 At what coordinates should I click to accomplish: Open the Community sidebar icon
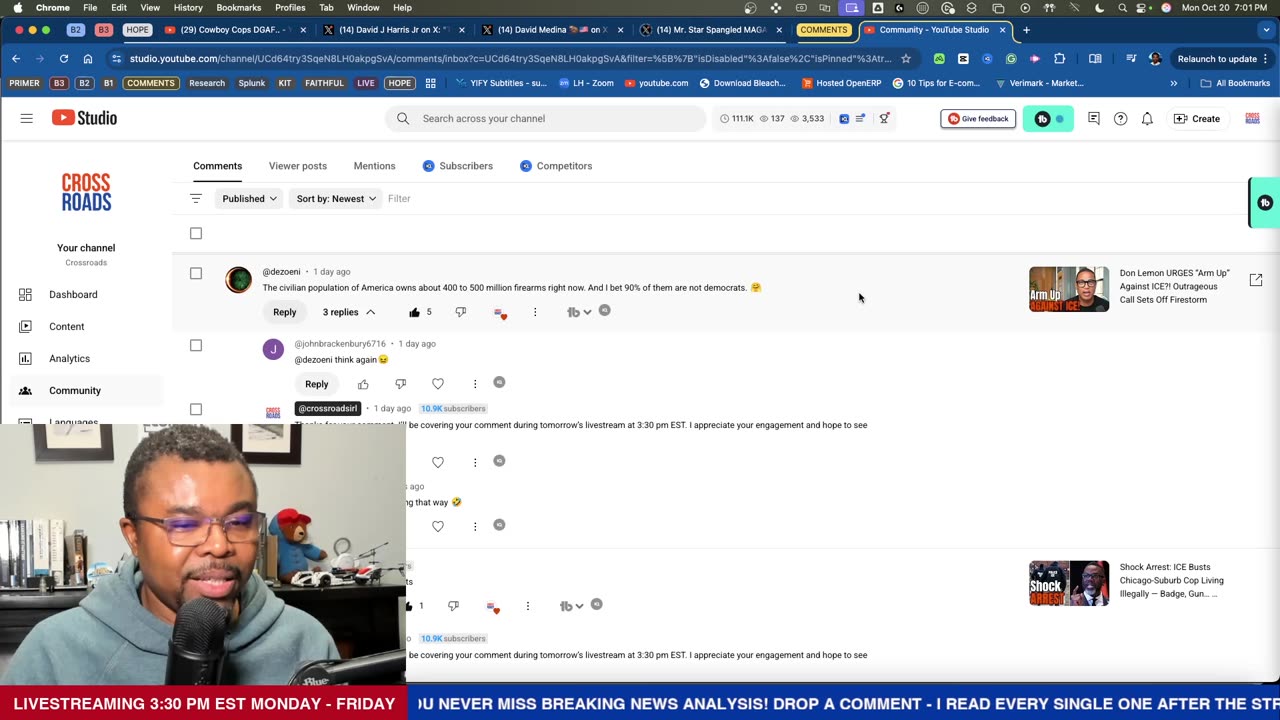point(25,390)
